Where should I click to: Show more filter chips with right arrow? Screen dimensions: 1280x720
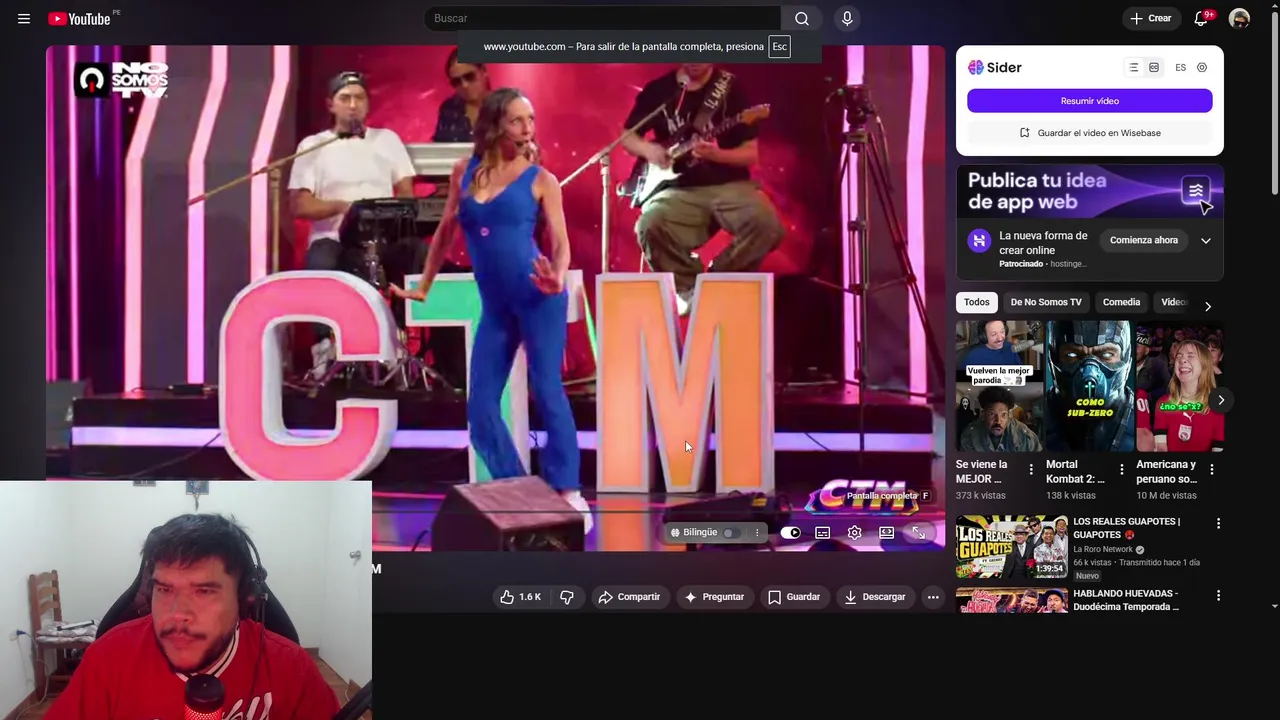pos(1207,306)
